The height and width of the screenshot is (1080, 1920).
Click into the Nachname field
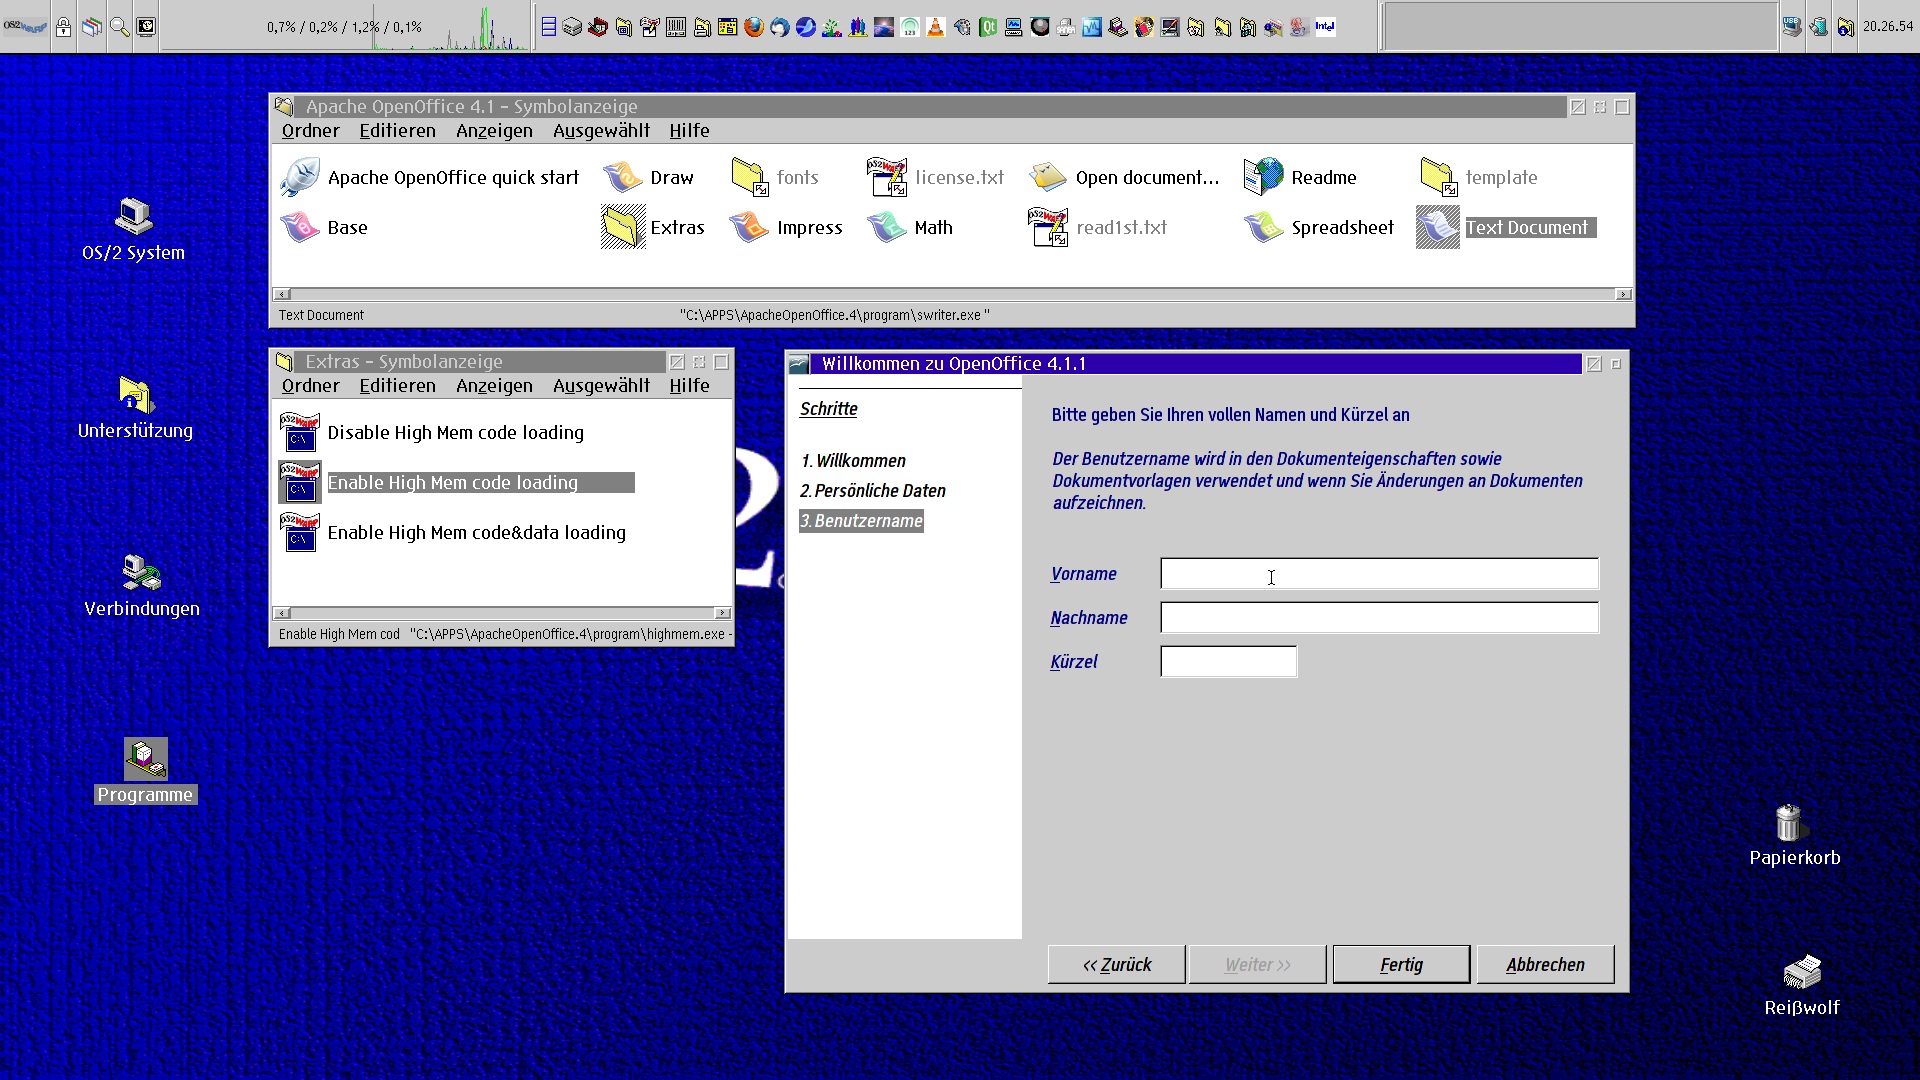click(1379, 617)
